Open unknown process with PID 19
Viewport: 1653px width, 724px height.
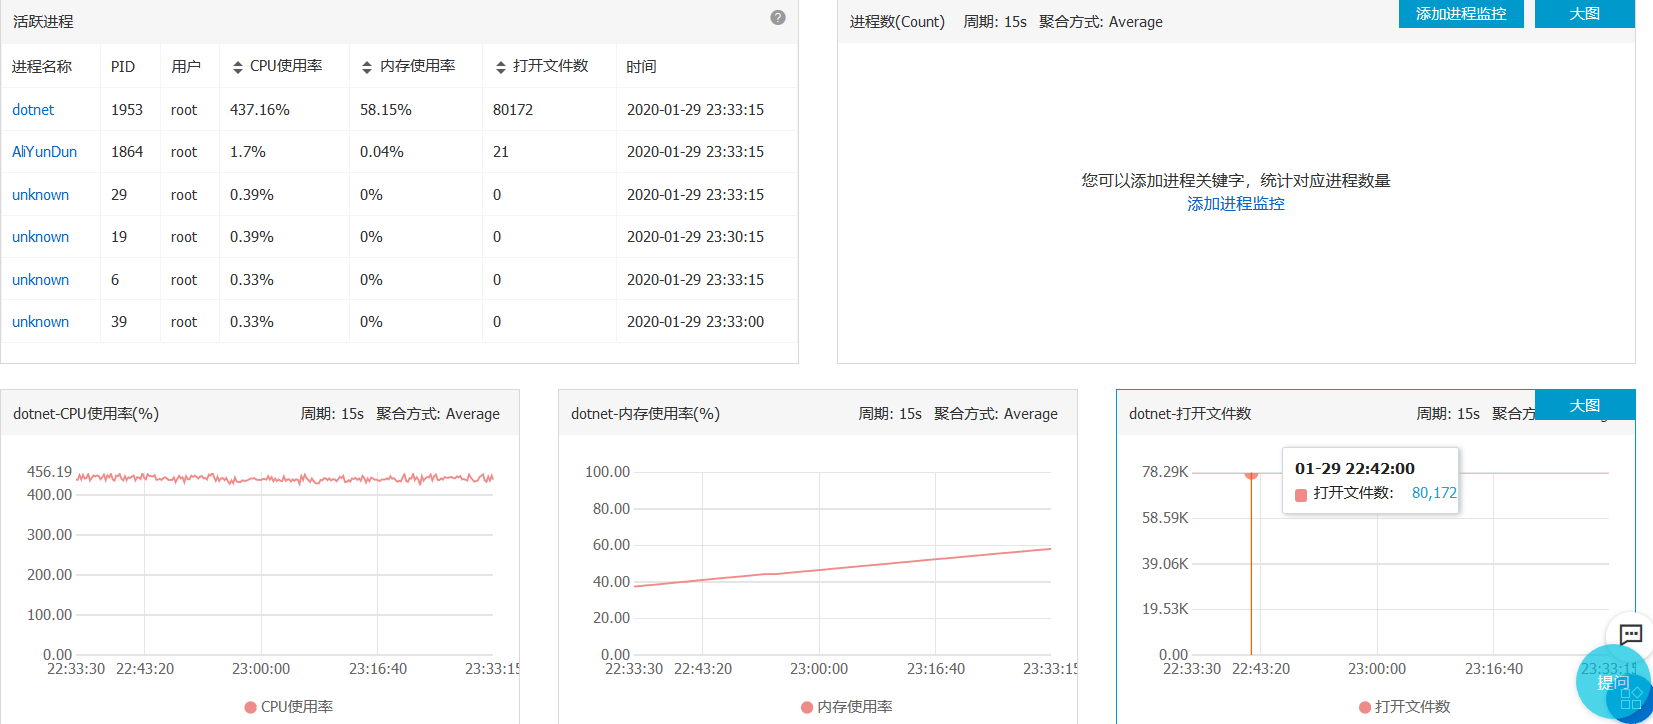[x=40, y=237]
